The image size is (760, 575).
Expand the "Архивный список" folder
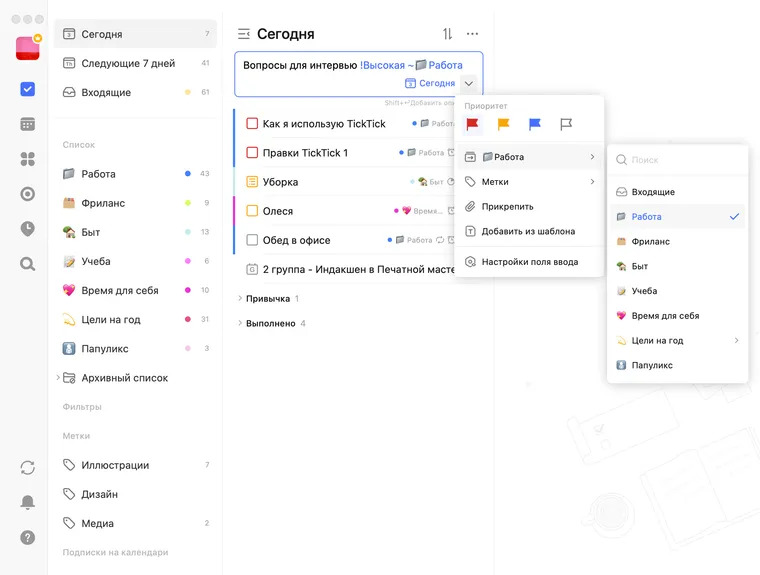pos(58,378)
